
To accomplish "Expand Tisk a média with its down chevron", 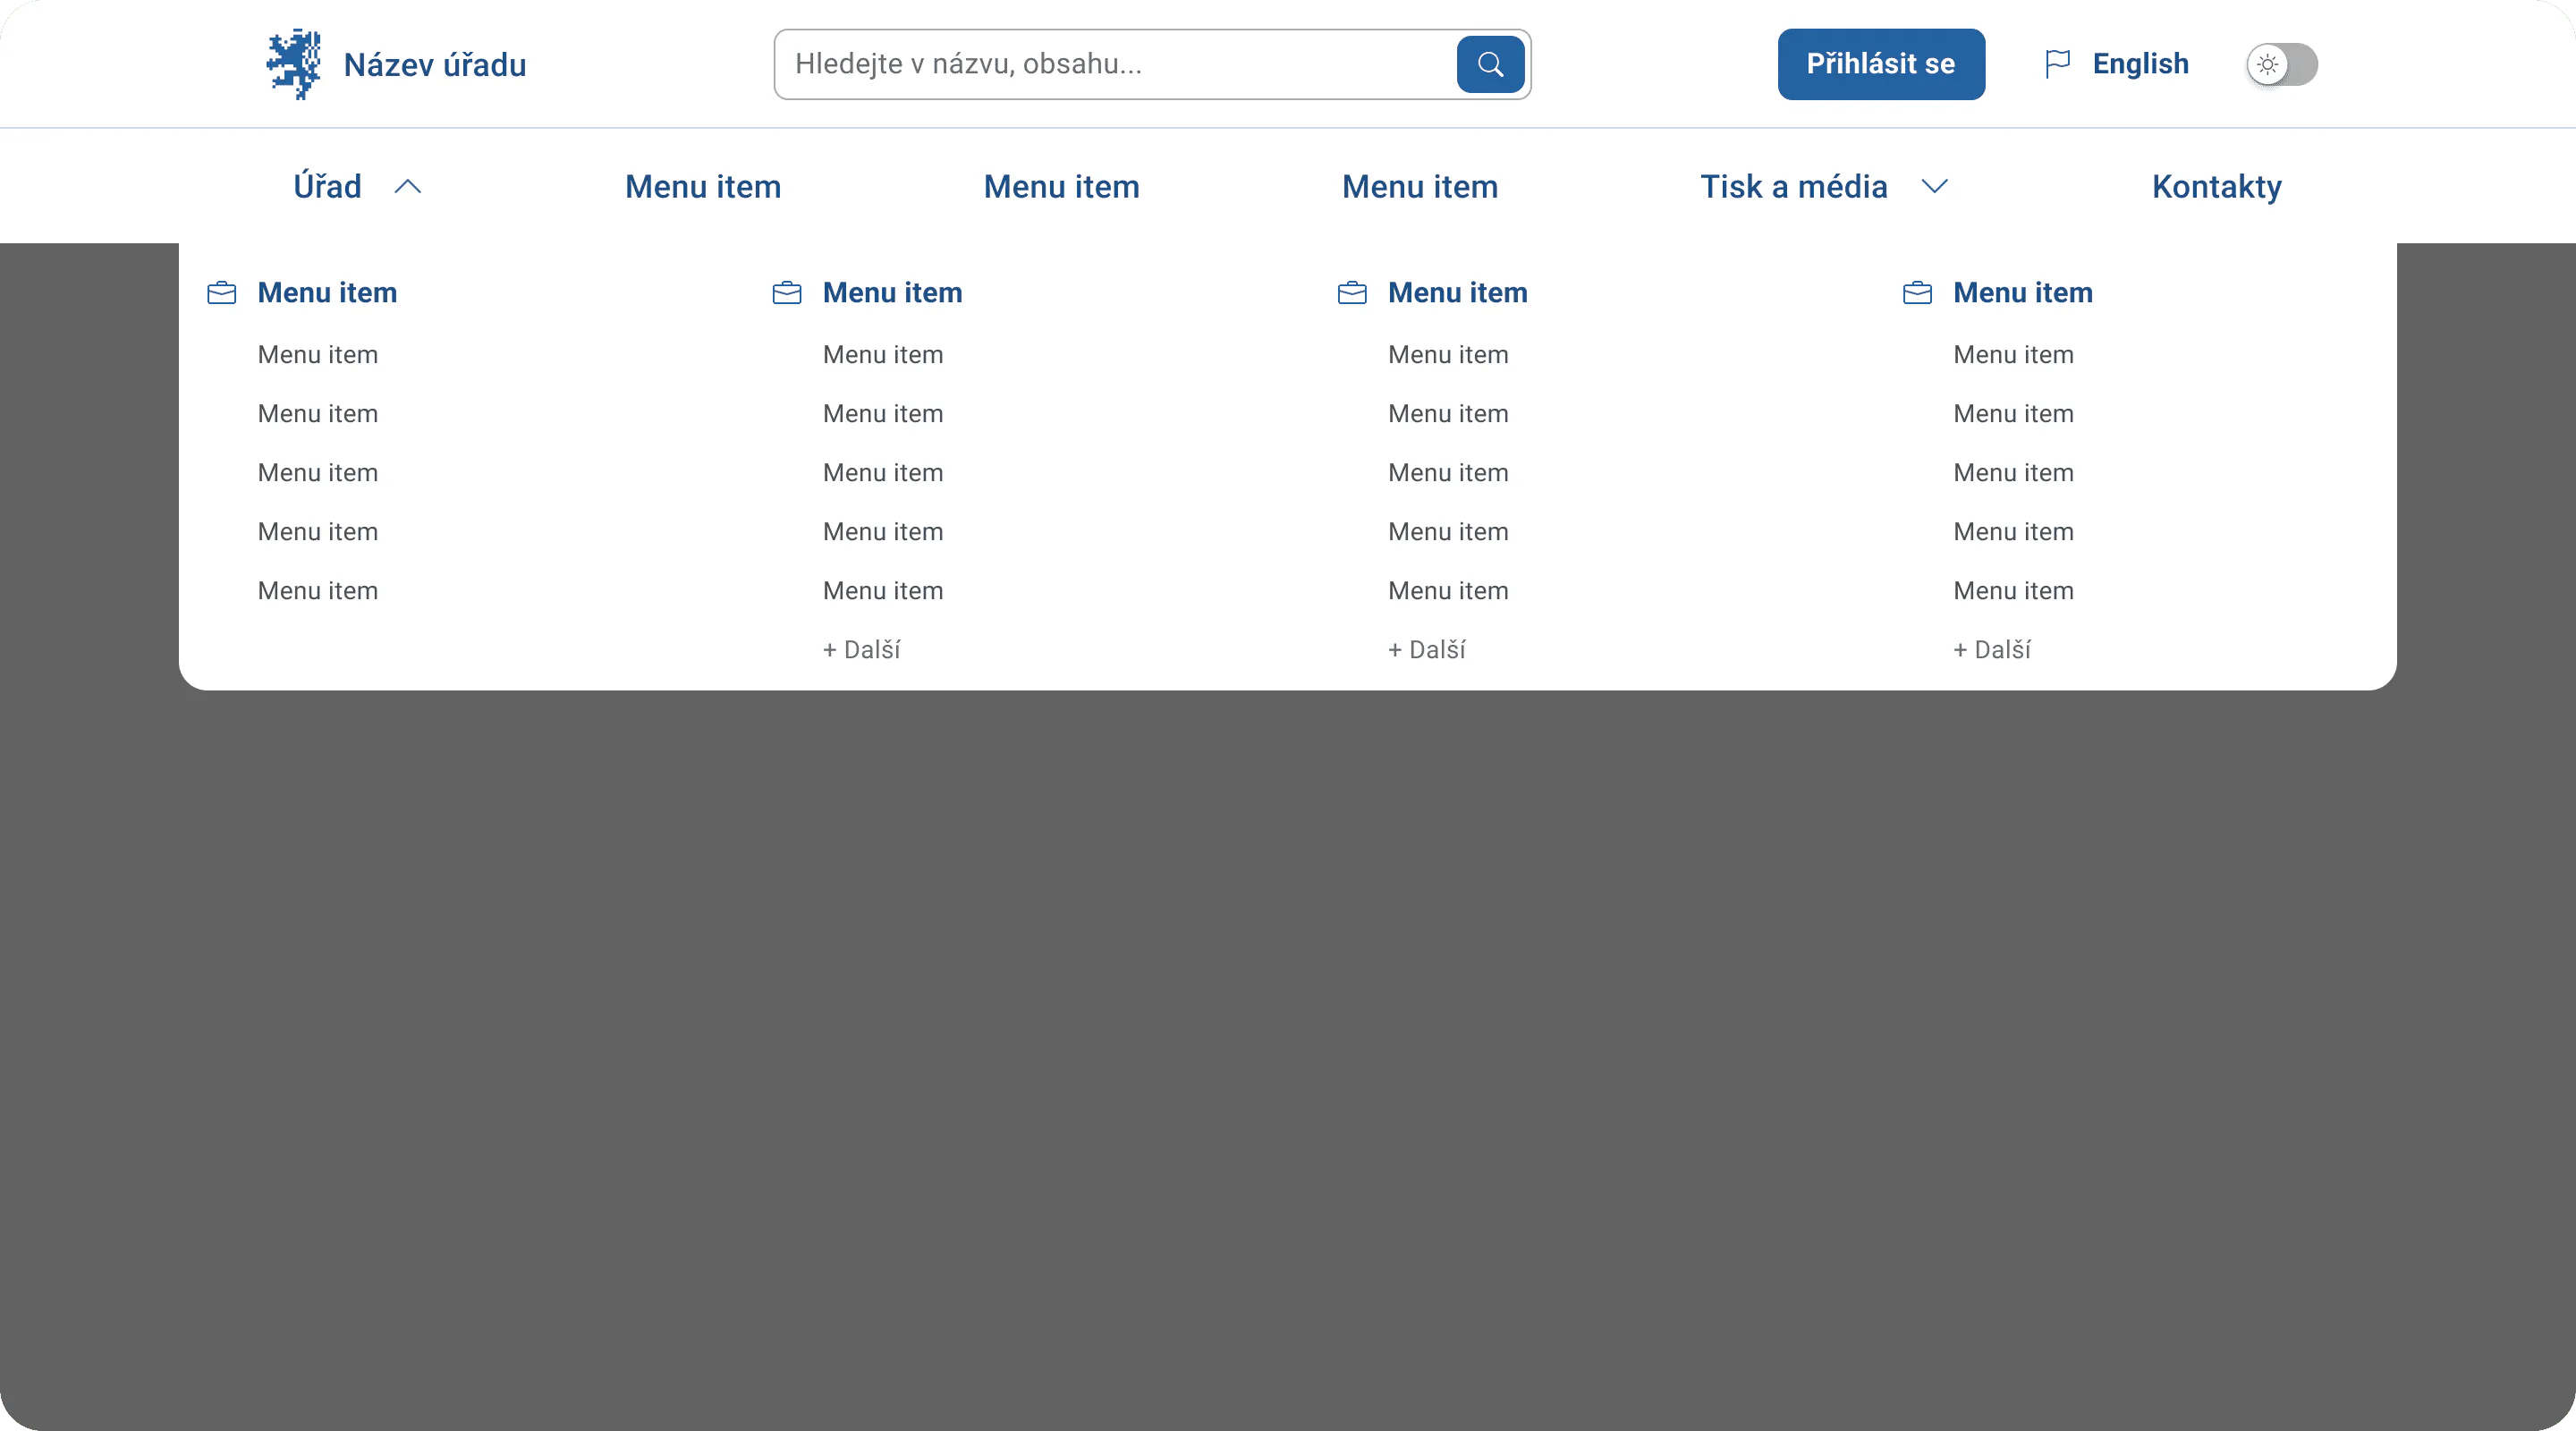I will pyautogui.click(x=1935, y=187).
